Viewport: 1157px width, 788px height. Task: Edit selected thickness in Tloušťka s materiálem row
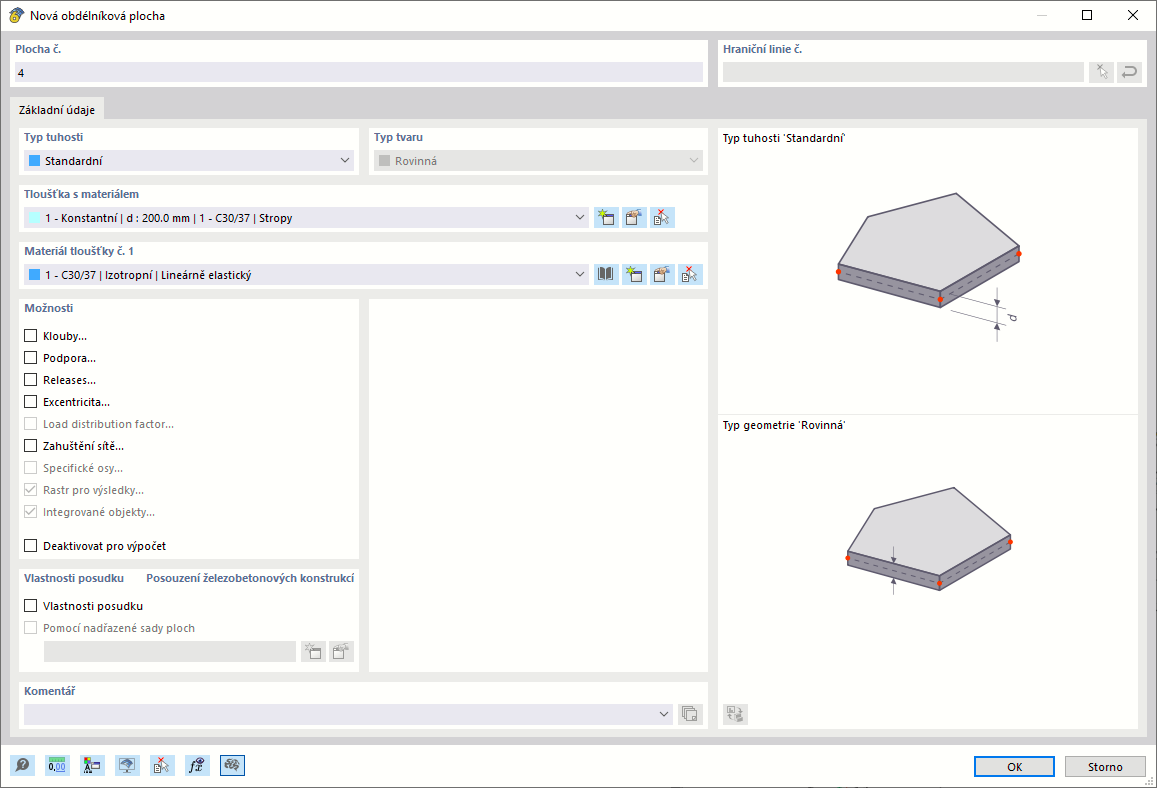tap(635, 218)
